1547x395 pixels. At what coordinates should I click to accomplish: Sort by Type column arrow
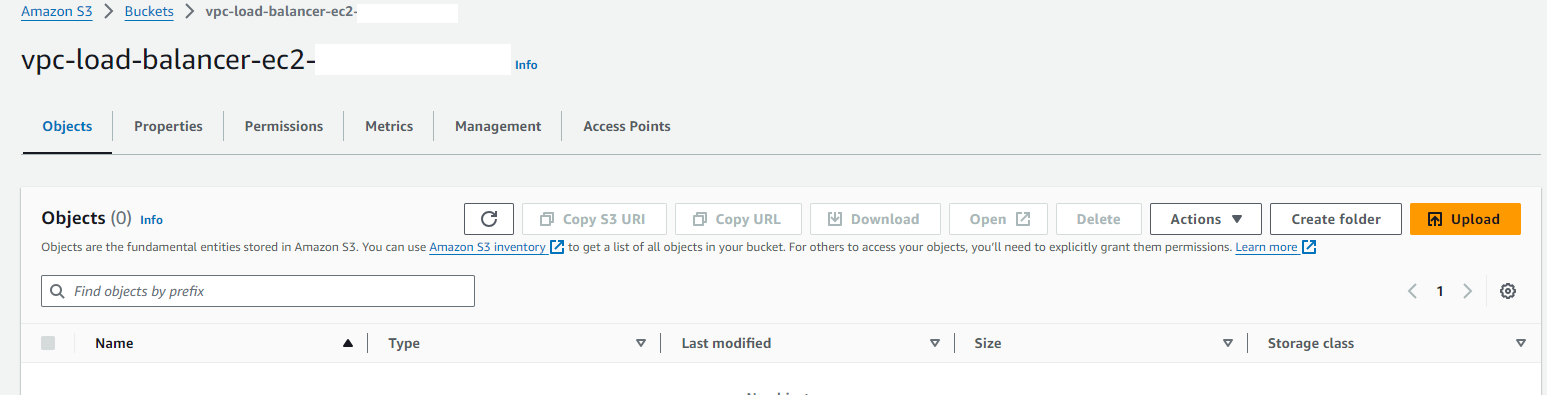click(641, 343)
